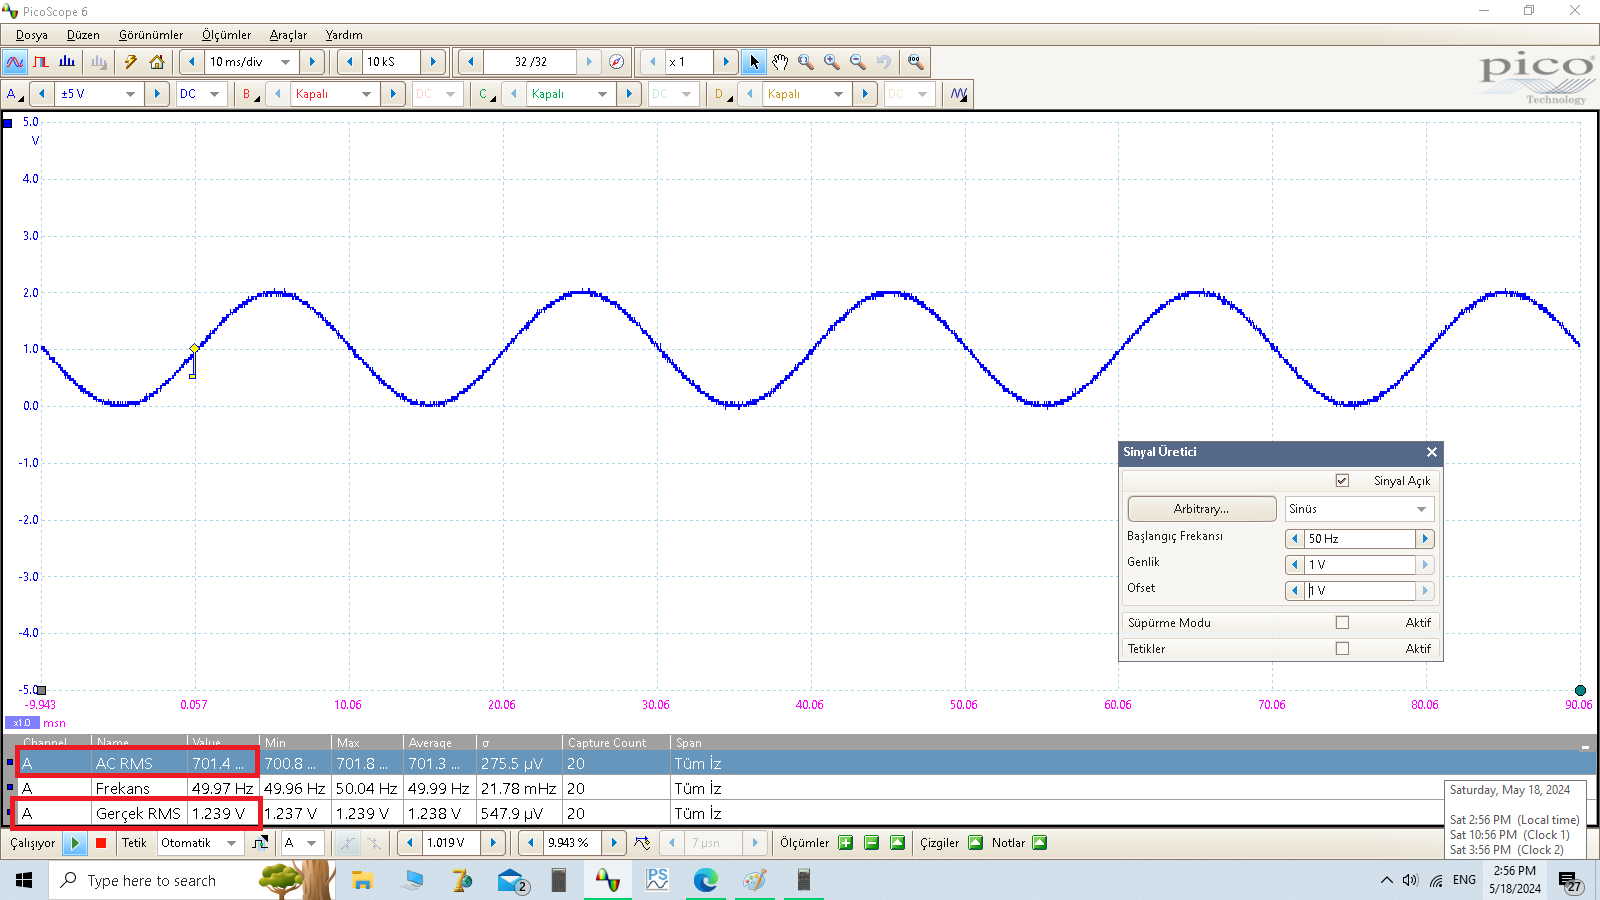This screenshot has height=900, width=1600.
Task: Select the AC RMS measurement row
Action: (798, 764)
